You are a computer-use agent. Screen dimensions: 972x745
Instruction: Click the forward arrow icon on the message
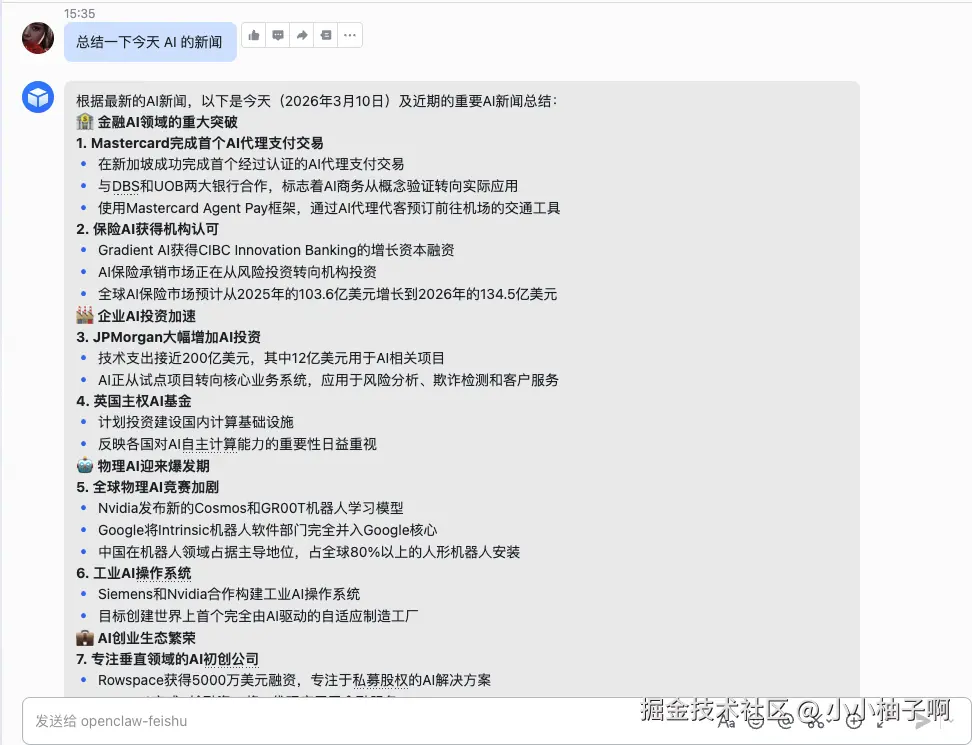tap(302, 35)
